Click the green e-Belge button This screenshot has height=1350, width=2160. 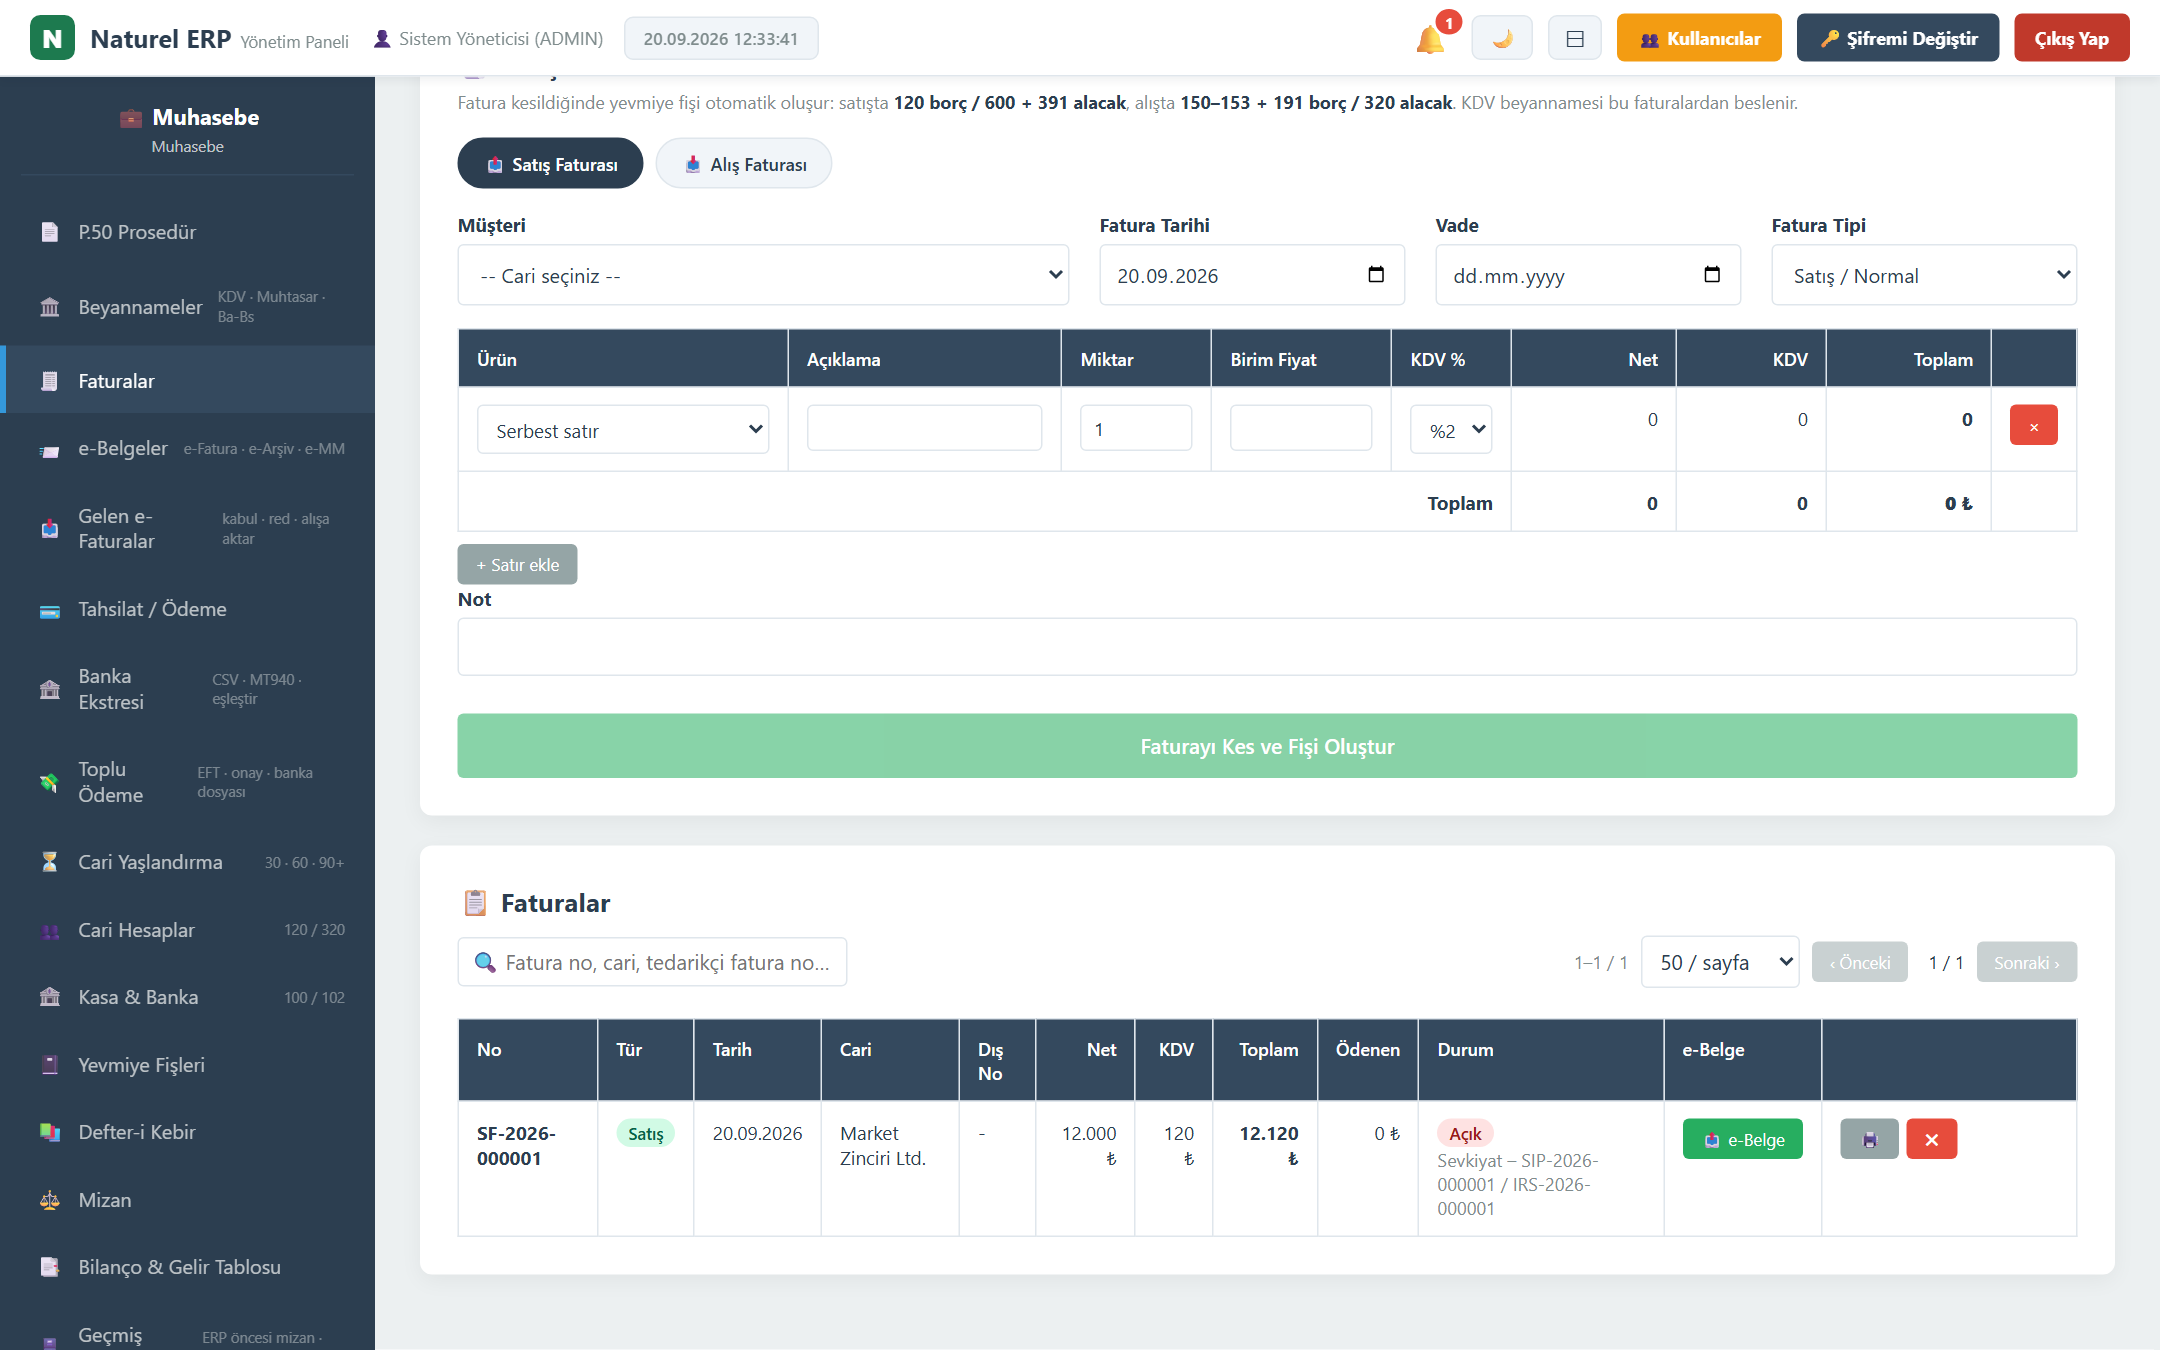click(1743, 1139)
